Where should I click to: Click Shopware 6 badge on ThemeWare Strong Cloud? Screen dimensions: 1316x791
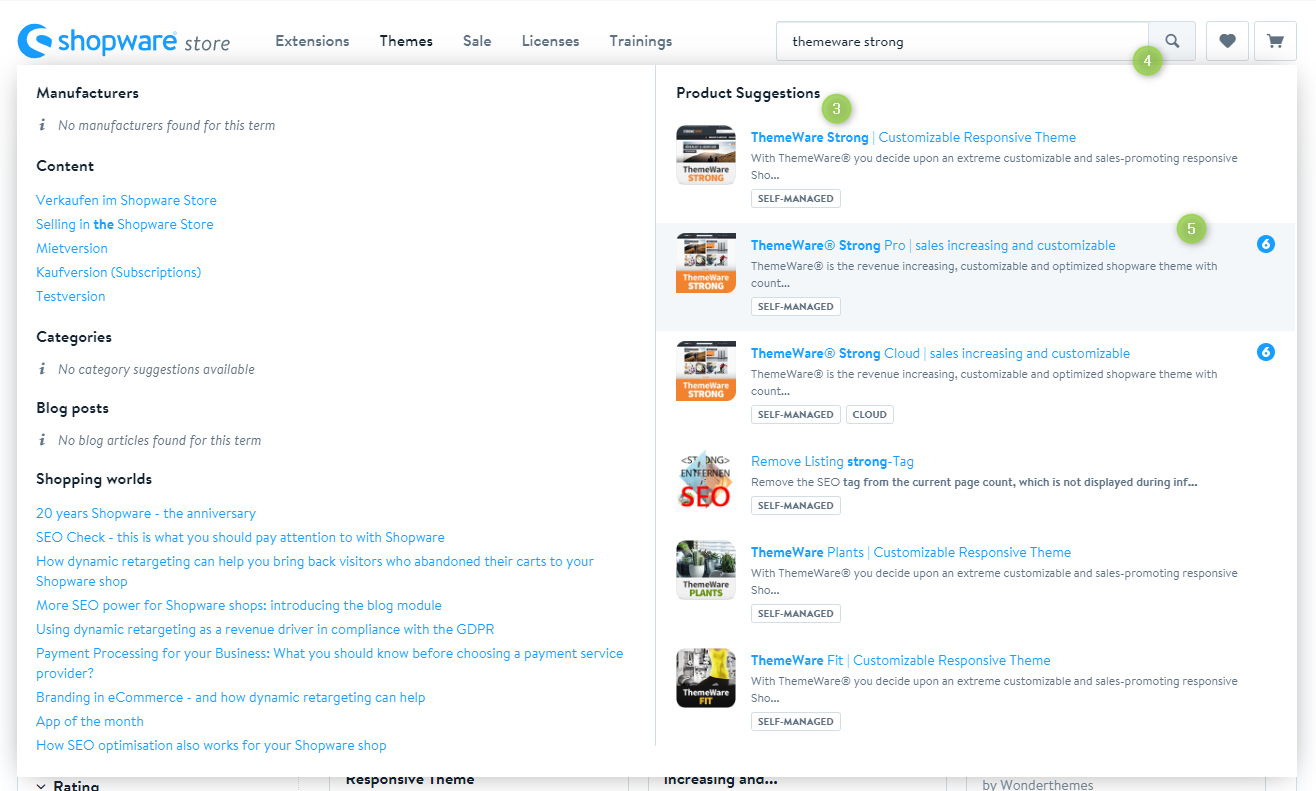click(1266, 352)
